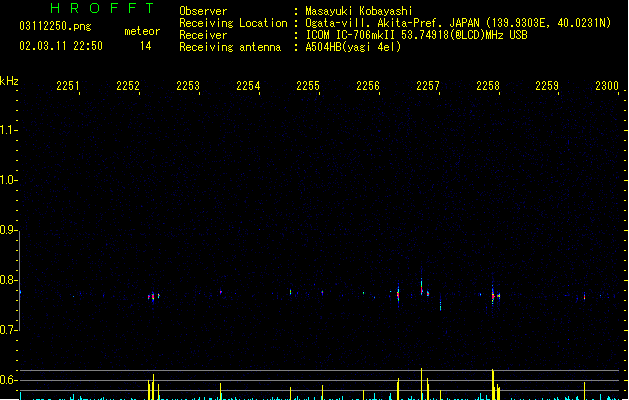Viewport: 629px width, 400px height.
Task: Select the file name 03112250.png
Action: point(55,26)
